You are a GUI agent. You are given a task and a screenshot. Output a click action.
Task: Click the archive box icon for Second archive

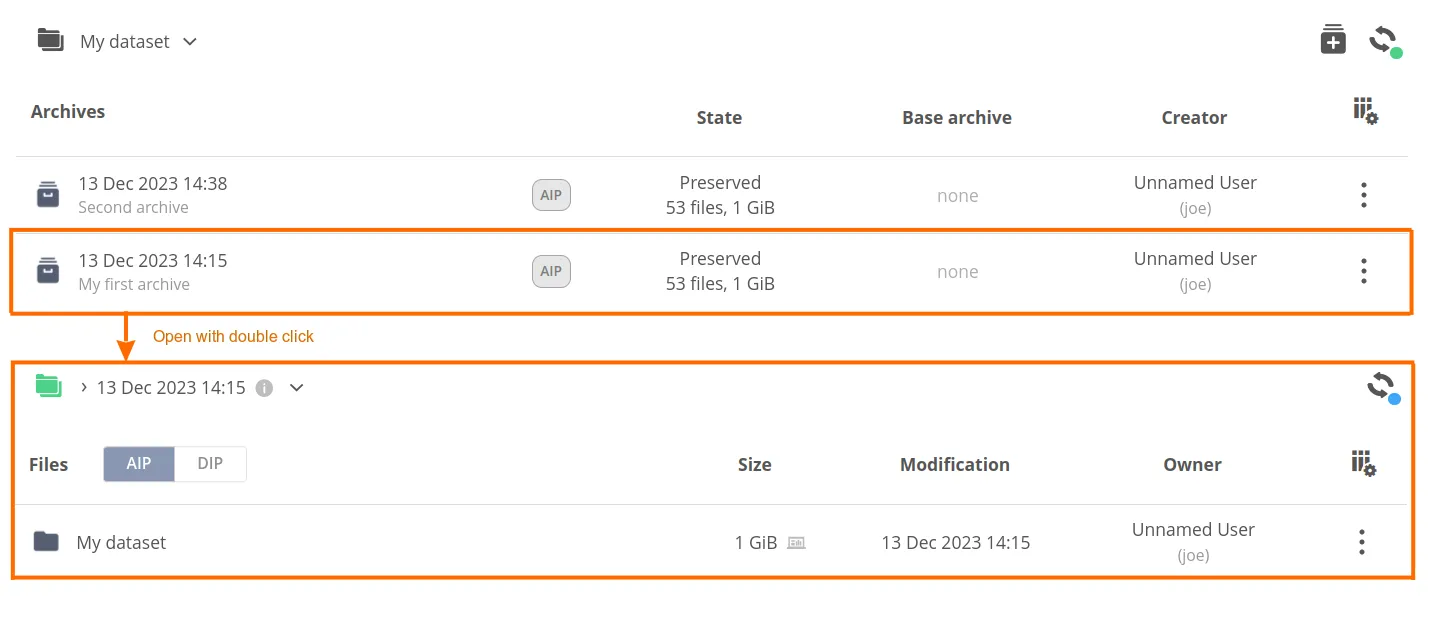tap(48, 194)
